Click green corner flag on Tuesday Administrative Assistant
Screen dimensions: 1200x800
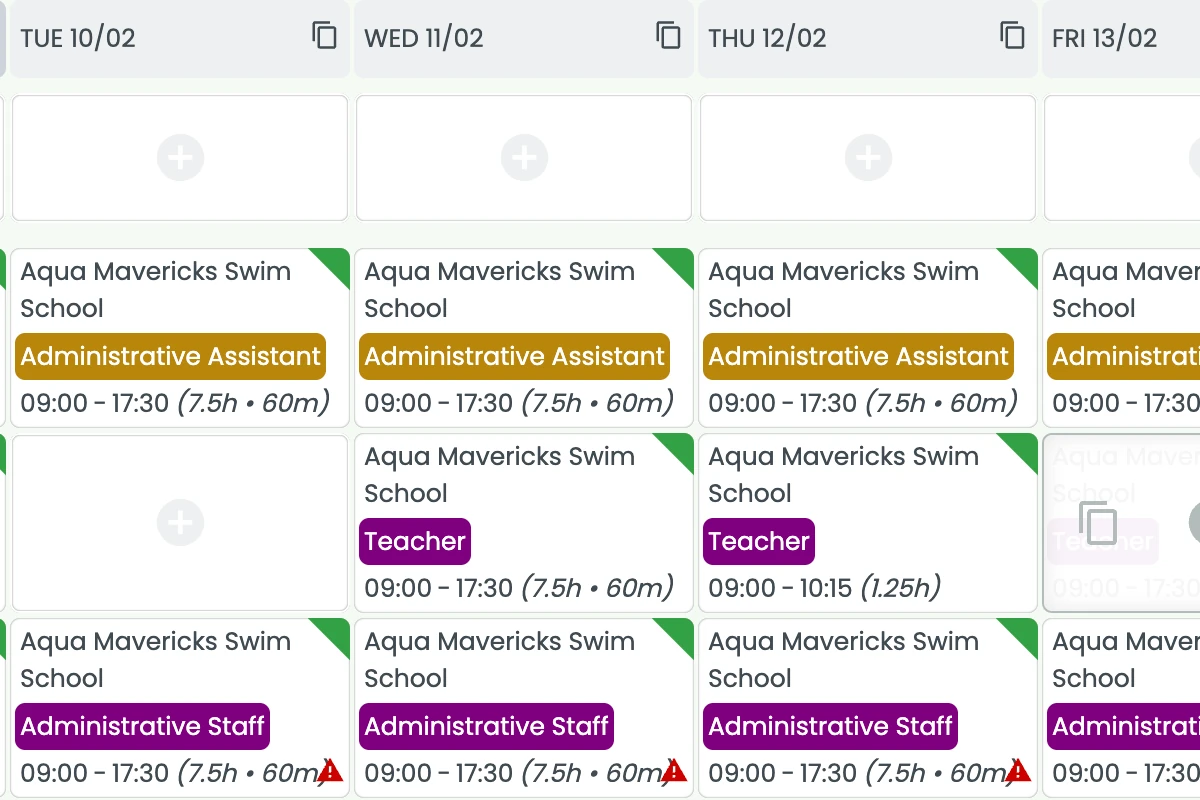tap(334, 264)
